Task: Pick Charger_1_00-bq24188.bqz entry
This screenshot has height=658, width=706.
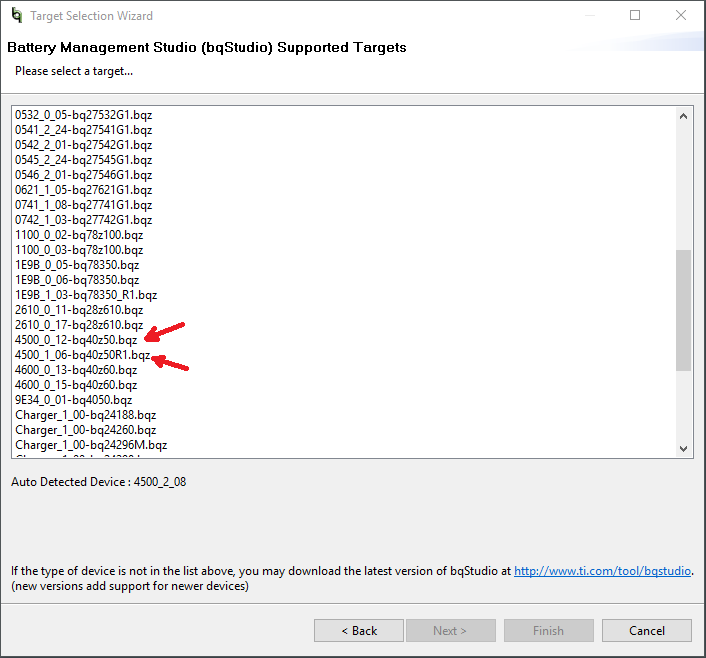Action: [x=86, y=415]
